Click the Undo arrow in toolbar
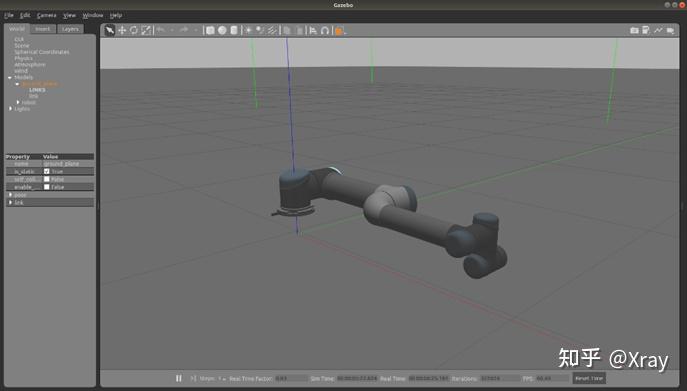The height and width of the screenshot is (391, 687). point(160,30)
